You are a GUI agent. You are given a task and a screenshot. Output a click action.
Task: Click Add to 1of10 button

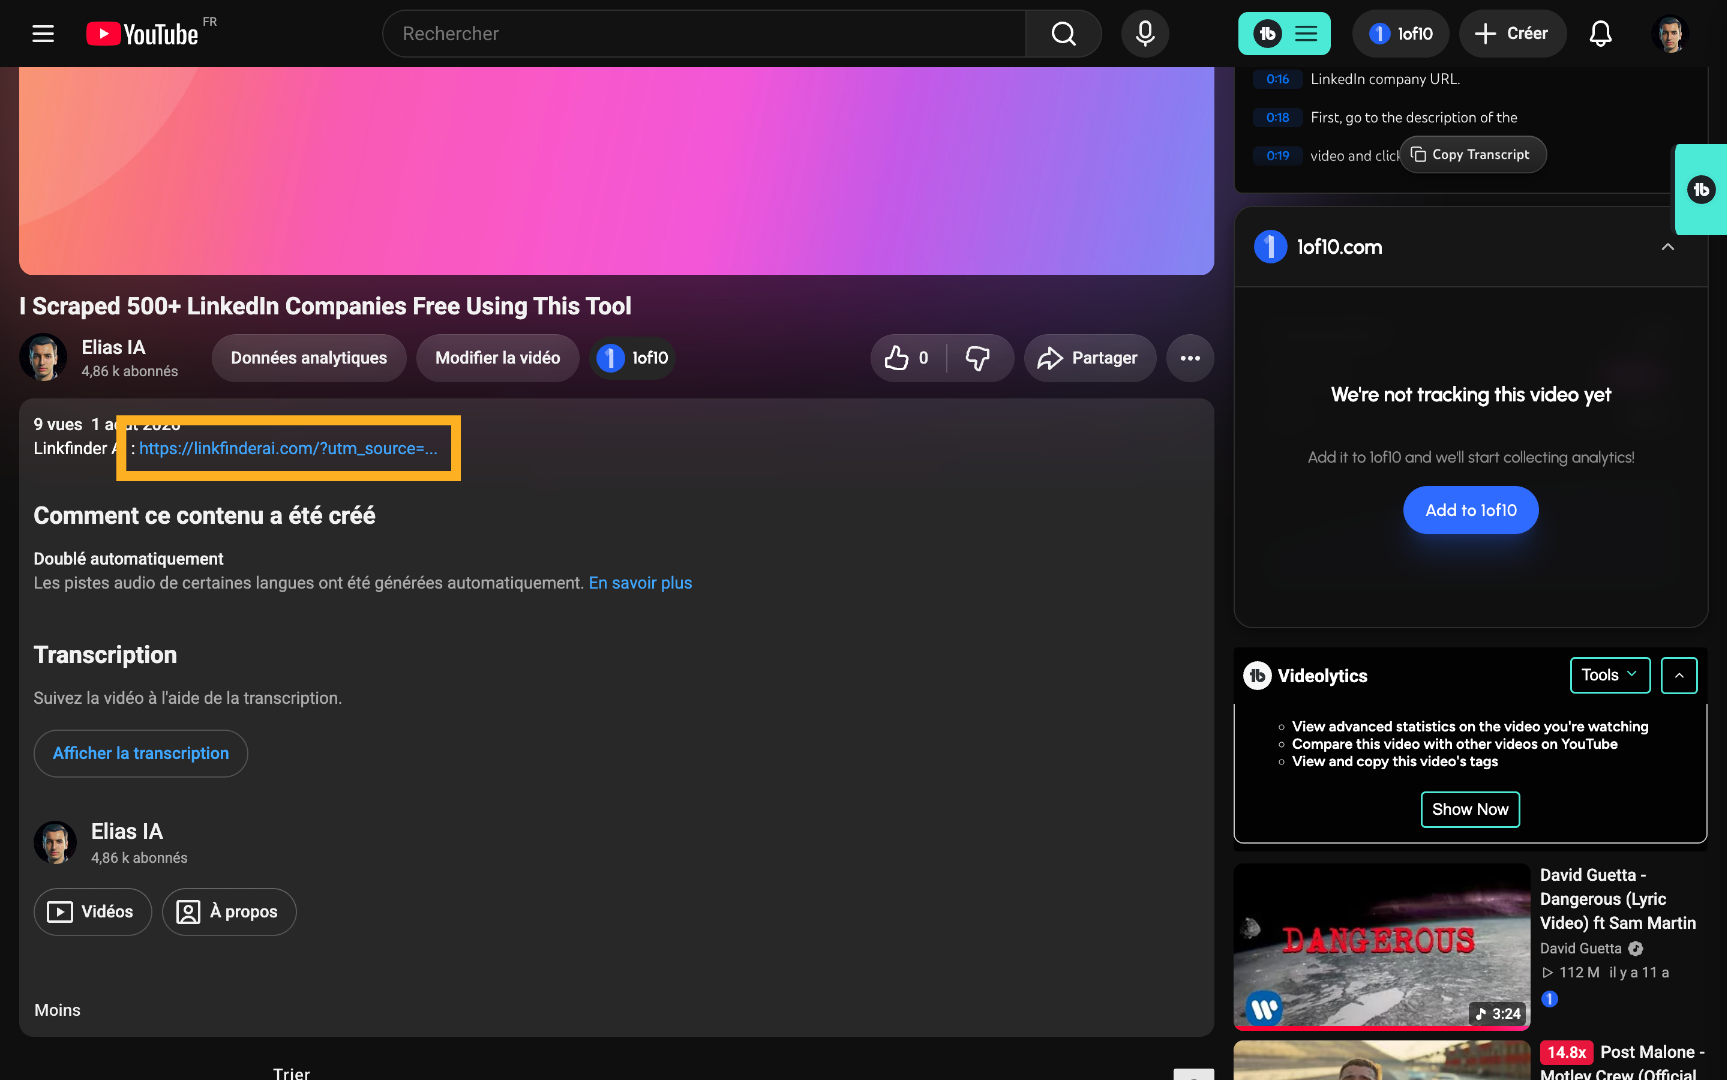[x=1471, y=510]
